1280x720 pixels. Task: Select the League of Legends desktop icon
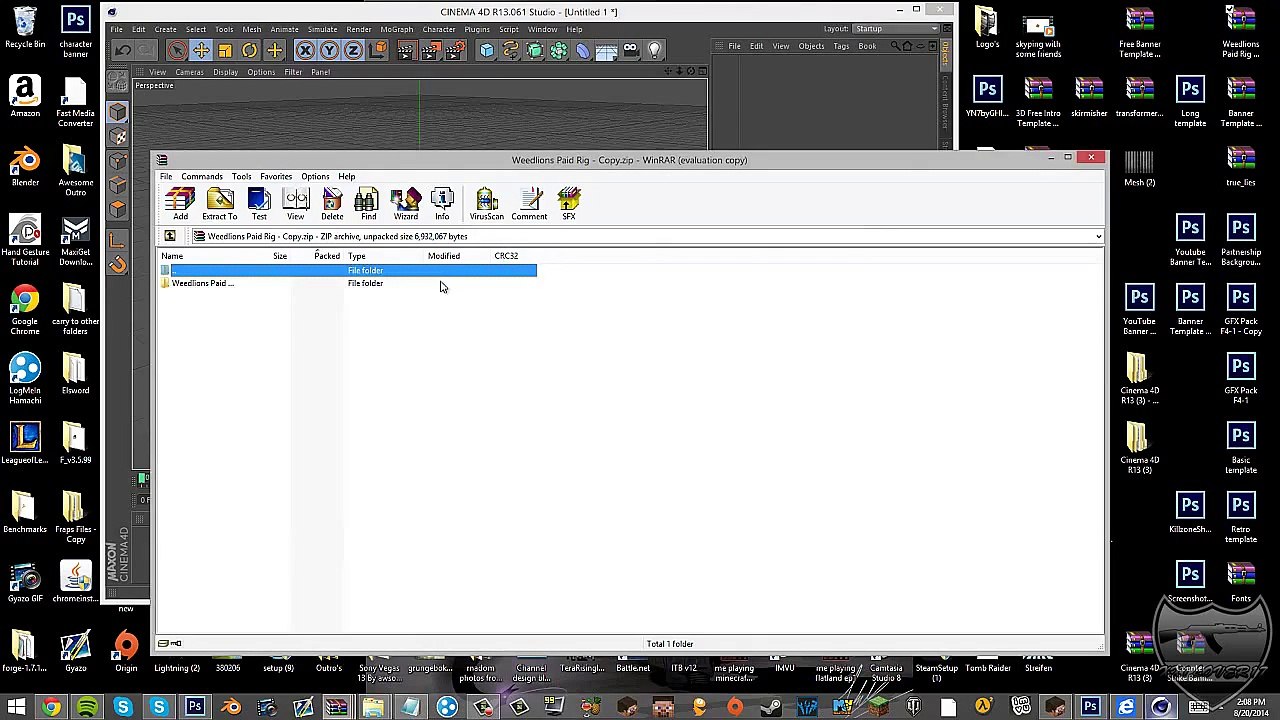[x=25, y=442]
